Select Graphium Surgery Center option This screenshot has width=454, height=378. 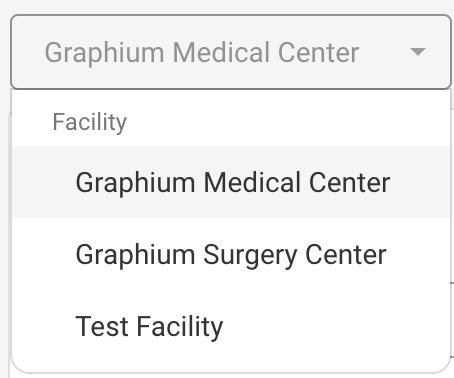click(x=231, y=254)
